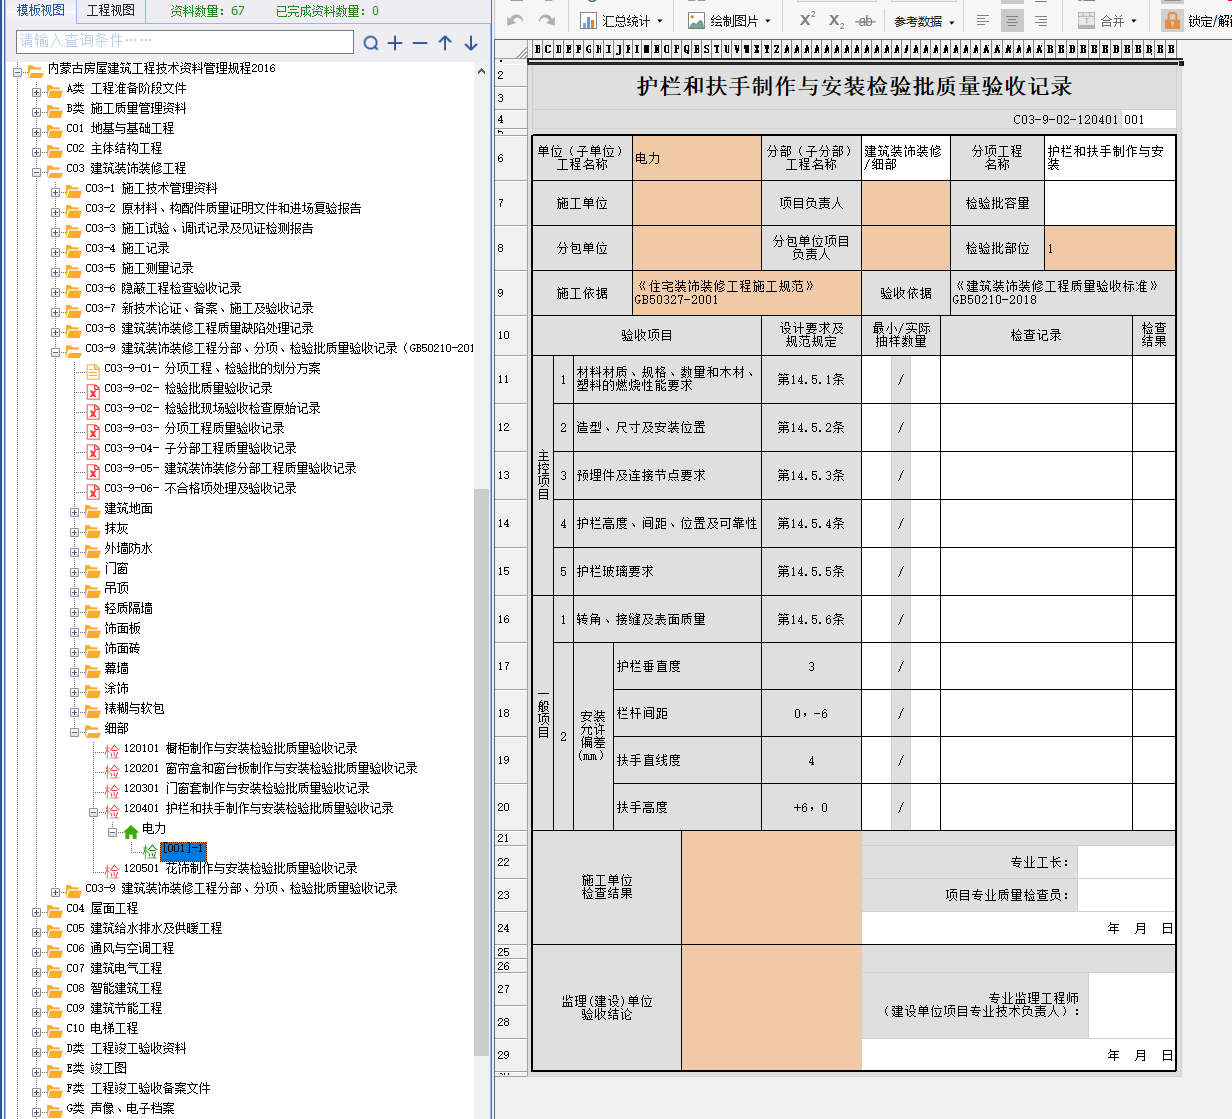
Task: Switch to 工程视图 tab
Action: pyautogui.click(x=110, y=10)
